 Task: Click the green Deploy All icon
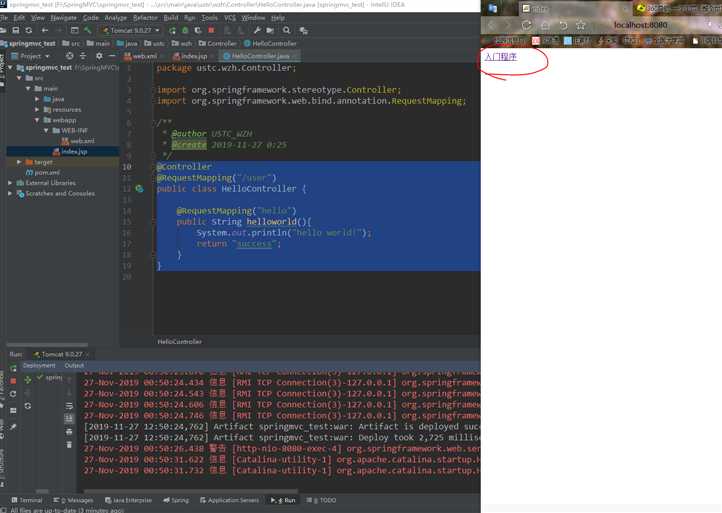(x=28, y=380)
